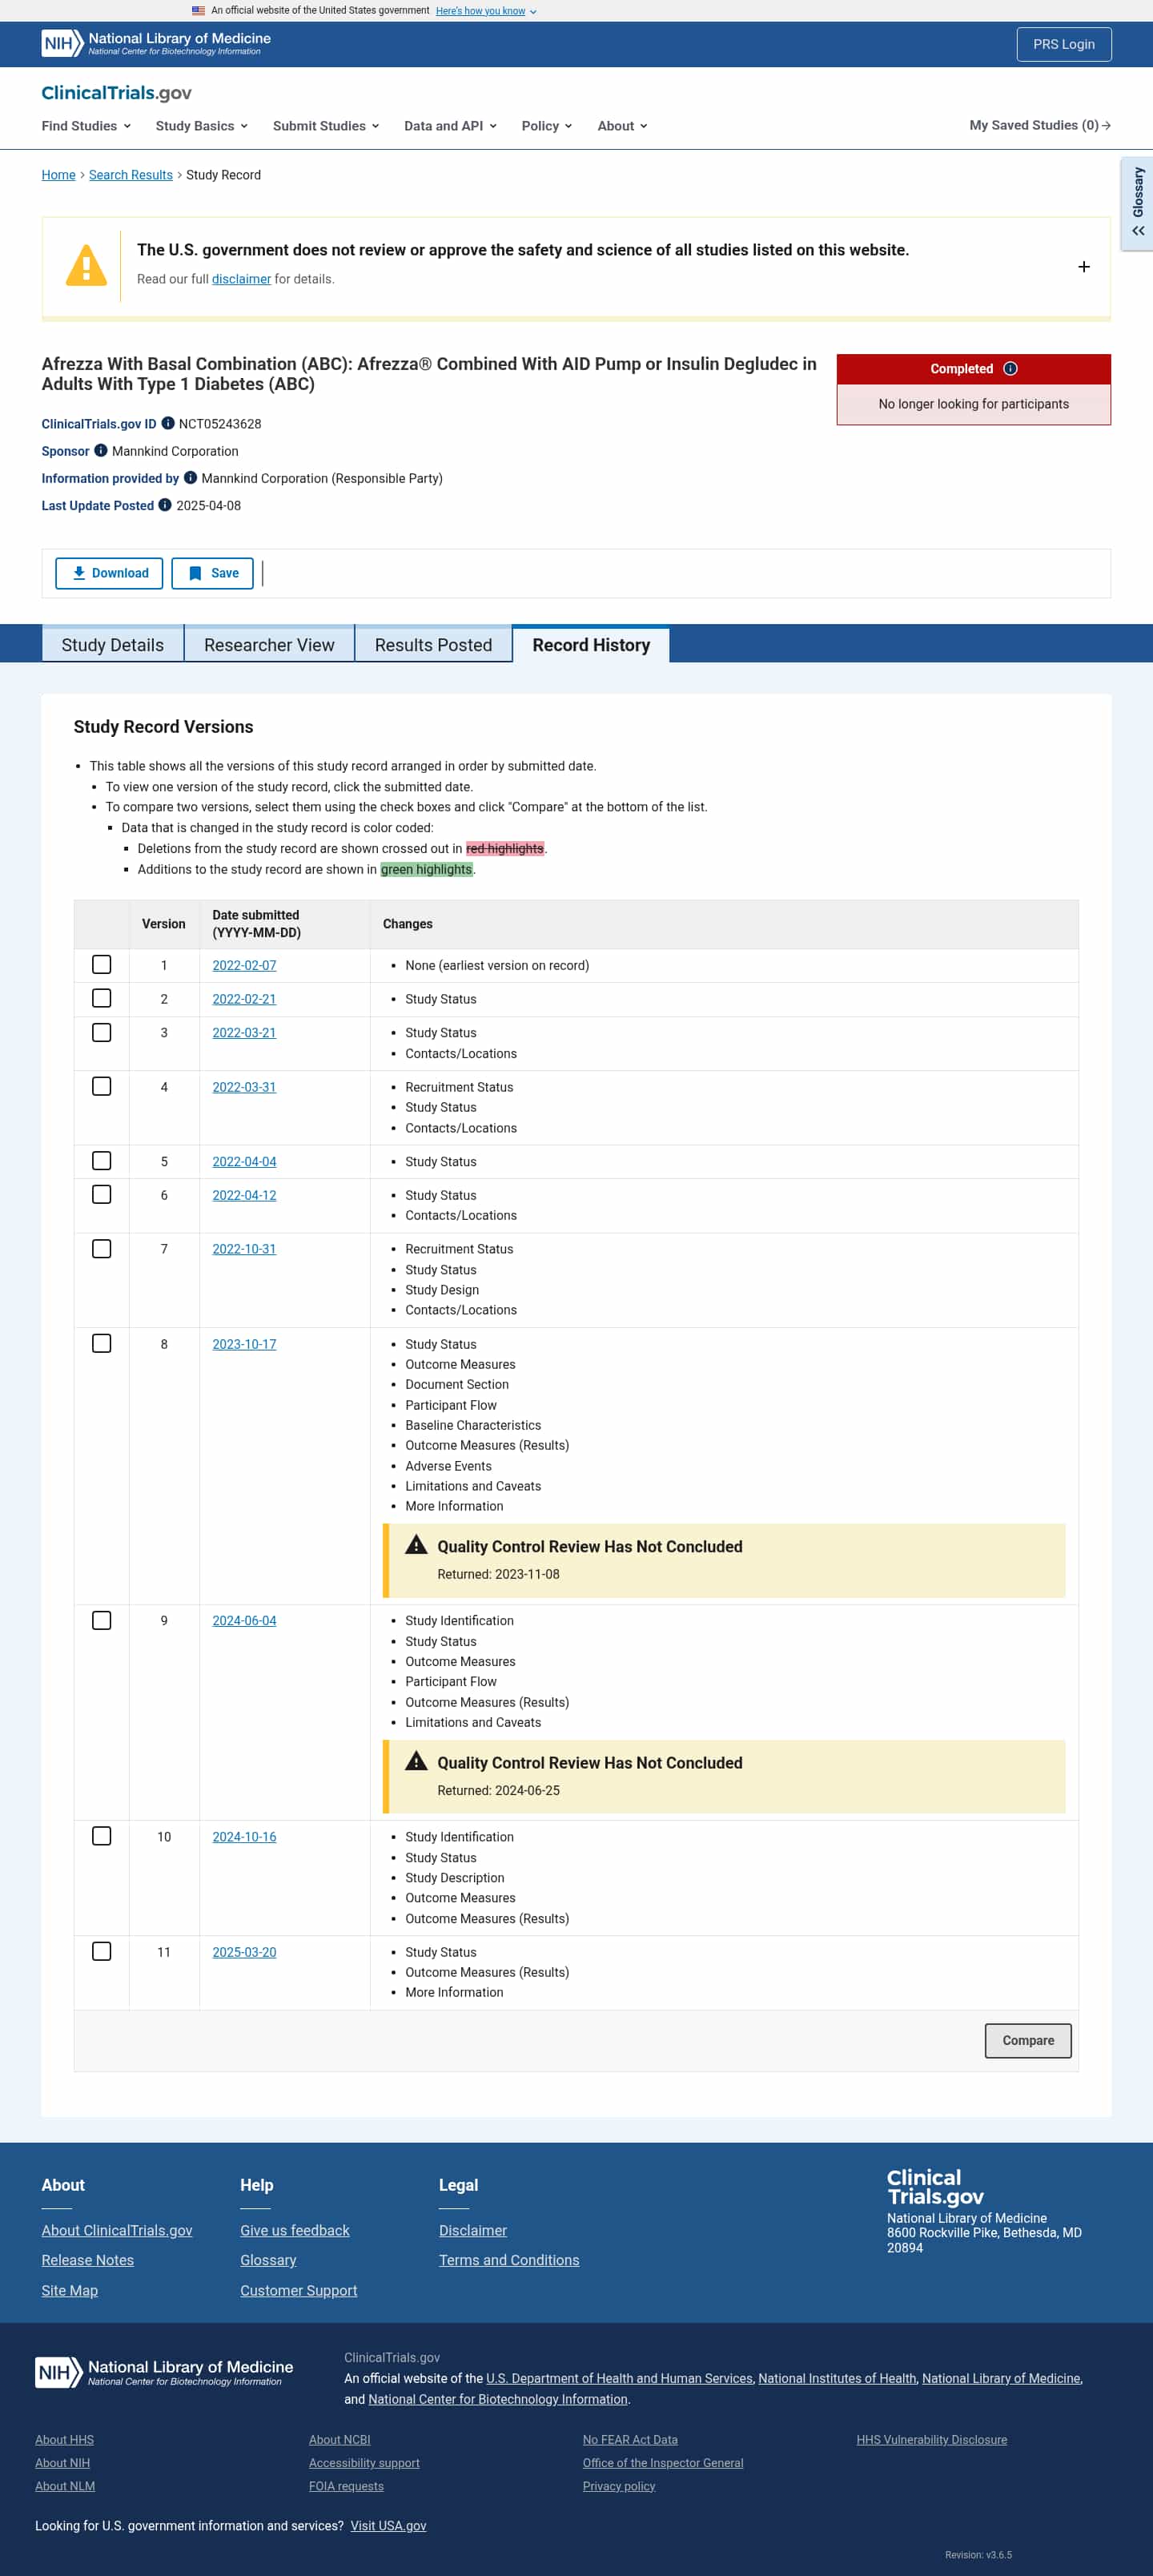Viewport: 1153px width, 2576px height.
Task: Open the FOIA requests link
Action: tap(346, 2486)
